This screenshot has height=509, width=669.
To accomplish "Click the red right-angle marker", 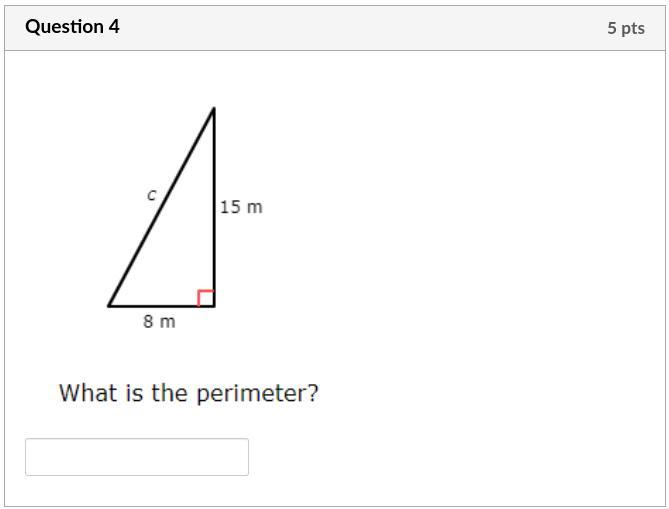I will coord(206,297).
